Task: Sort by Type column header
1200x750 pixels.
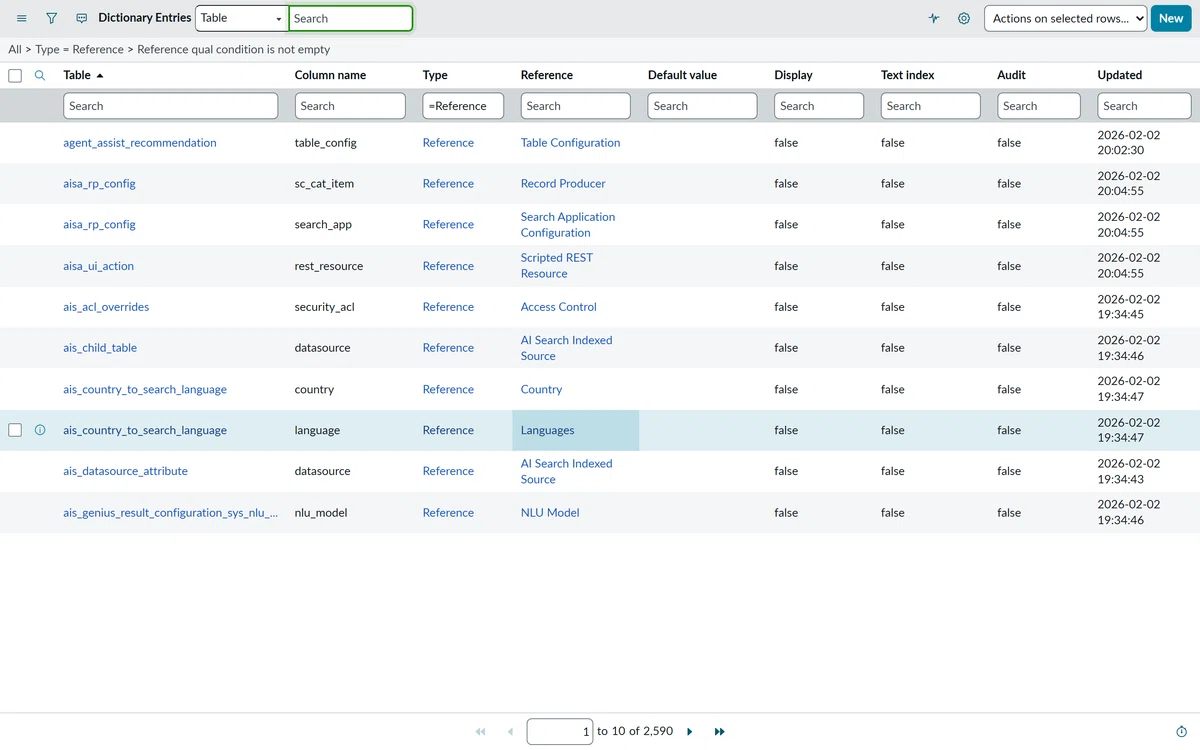Action: [435, 75]
